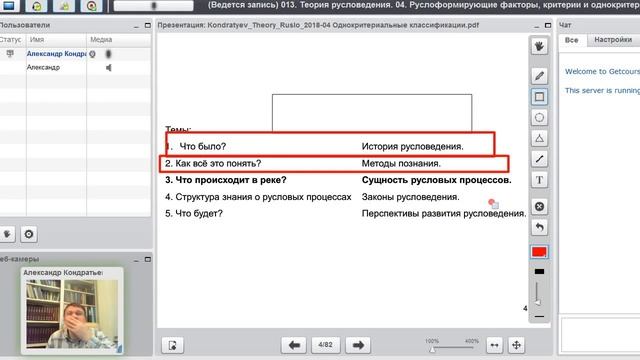Image resolution: width=640 pixels, height=360 pixels.
Task: Click the 'Welcome to Getcourse' chat message
Action: coord(602,71)
